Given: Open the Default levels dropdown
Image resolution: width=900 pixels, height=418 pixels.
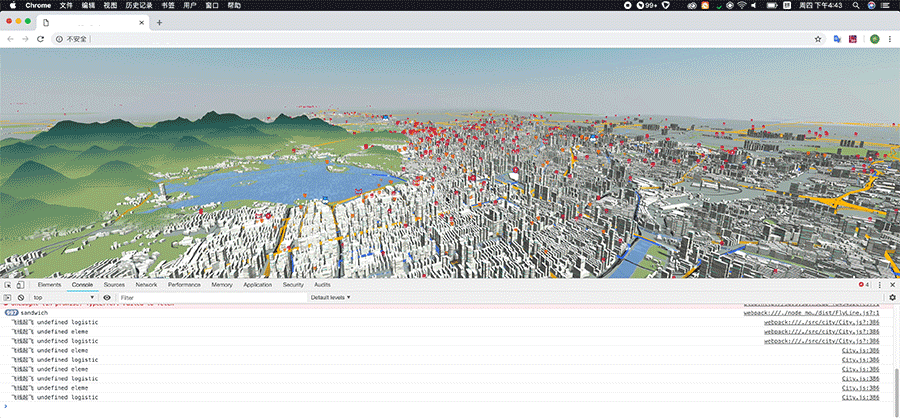Looking at the screenshot, I should 330,297.
